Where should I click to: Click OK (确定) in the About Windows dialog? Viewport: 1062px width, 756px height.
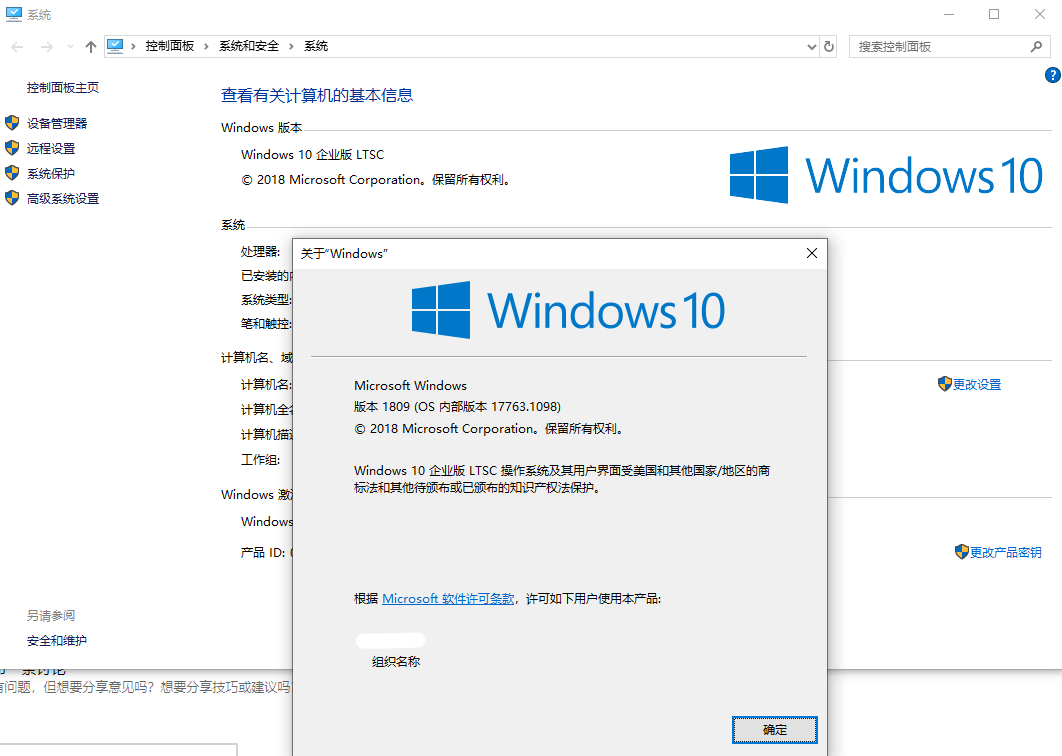pos(774,730)
